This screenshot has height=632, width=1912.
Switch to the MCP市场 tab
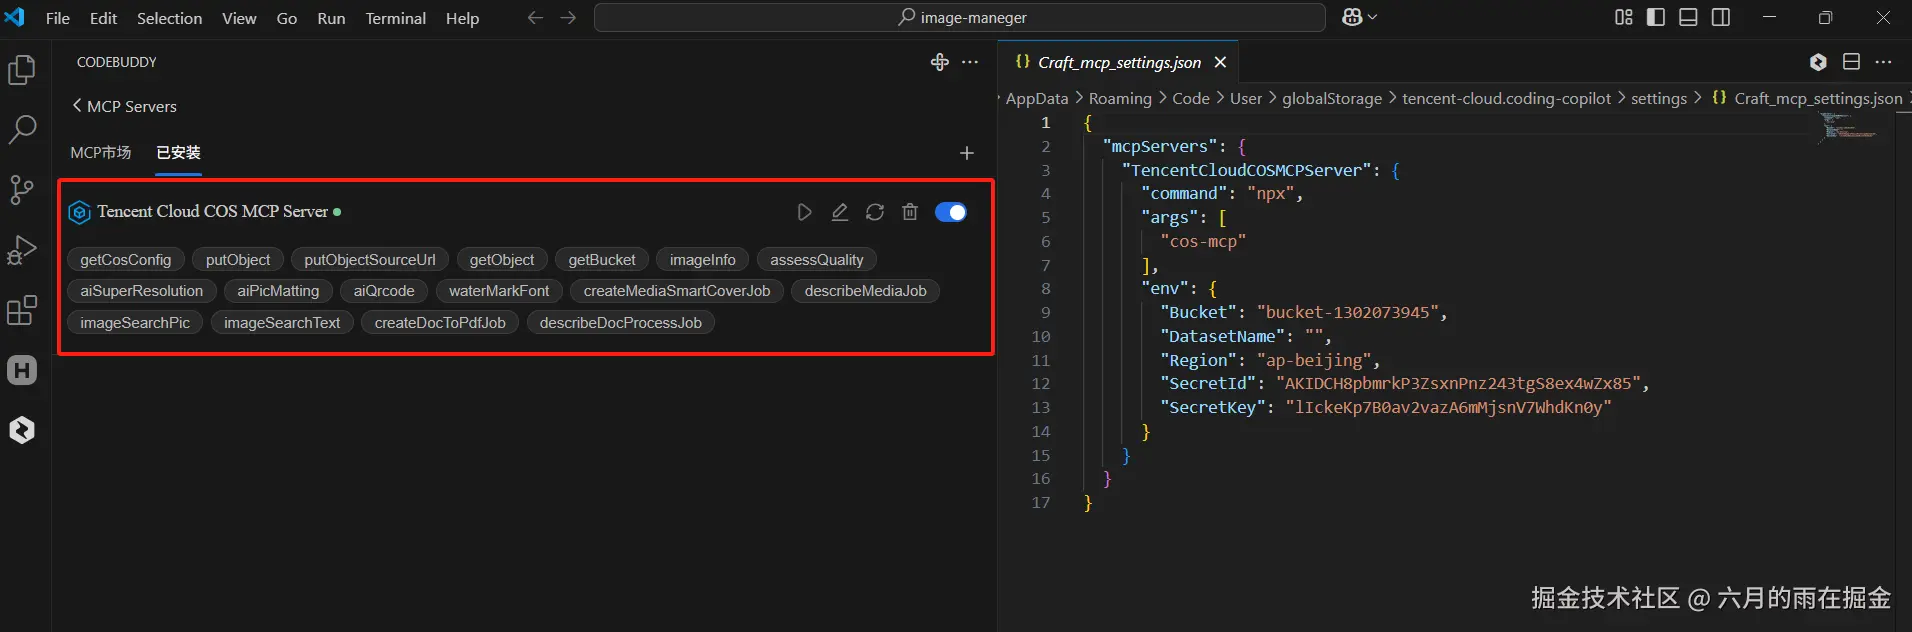coord(101,153)
